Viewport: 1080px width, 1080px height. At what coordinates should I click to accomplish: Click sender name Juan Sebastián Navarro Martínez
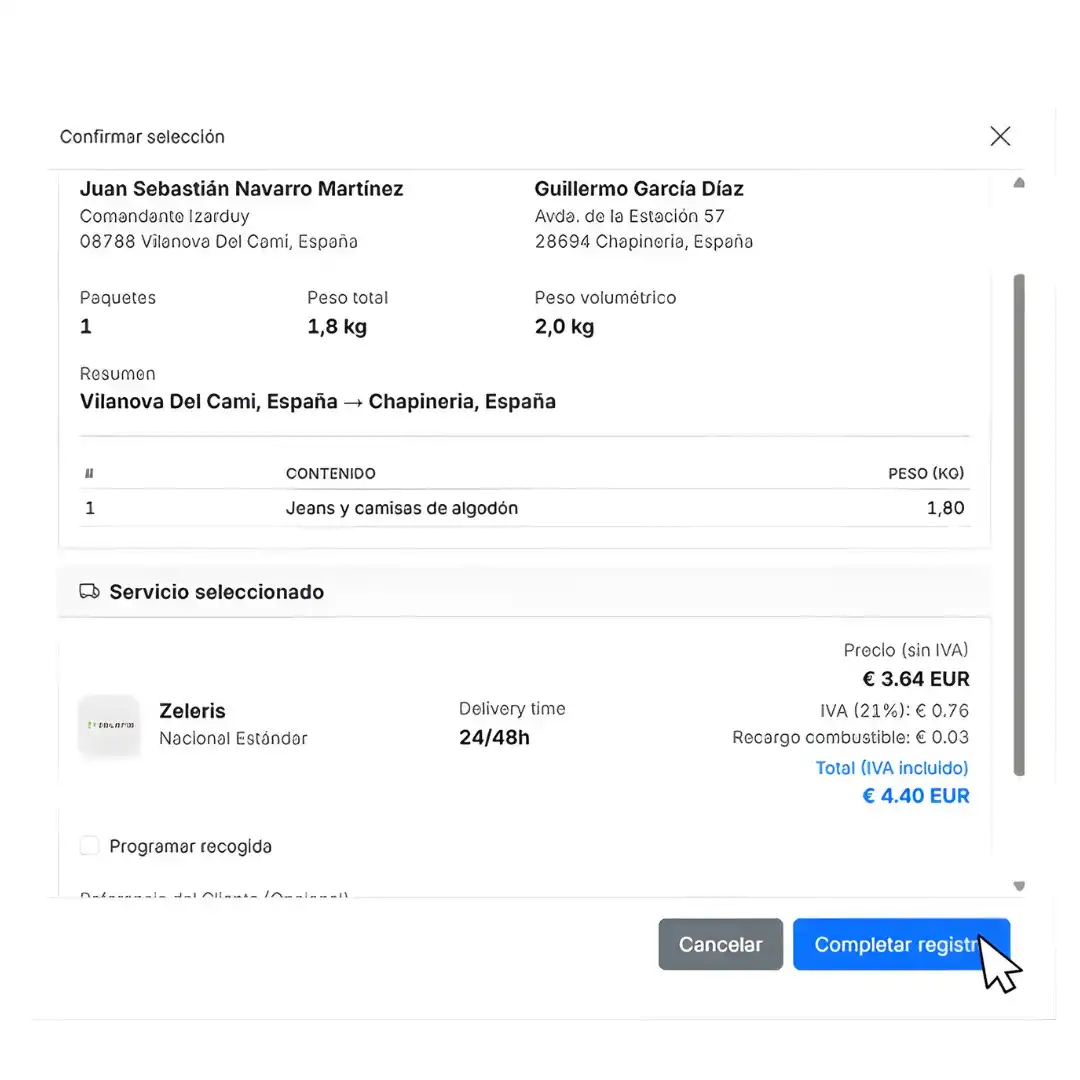pos(241,189)
